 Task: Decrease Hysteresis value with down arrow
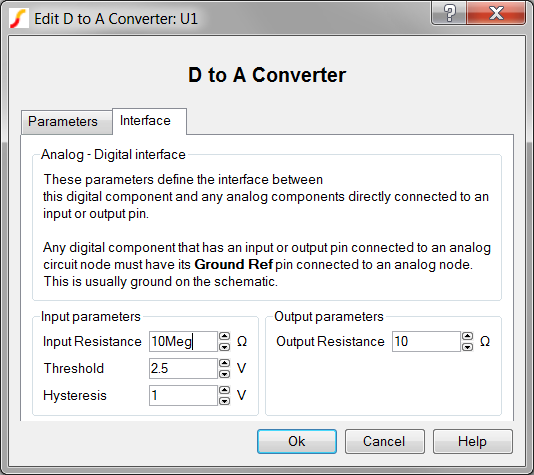point(224,400)
